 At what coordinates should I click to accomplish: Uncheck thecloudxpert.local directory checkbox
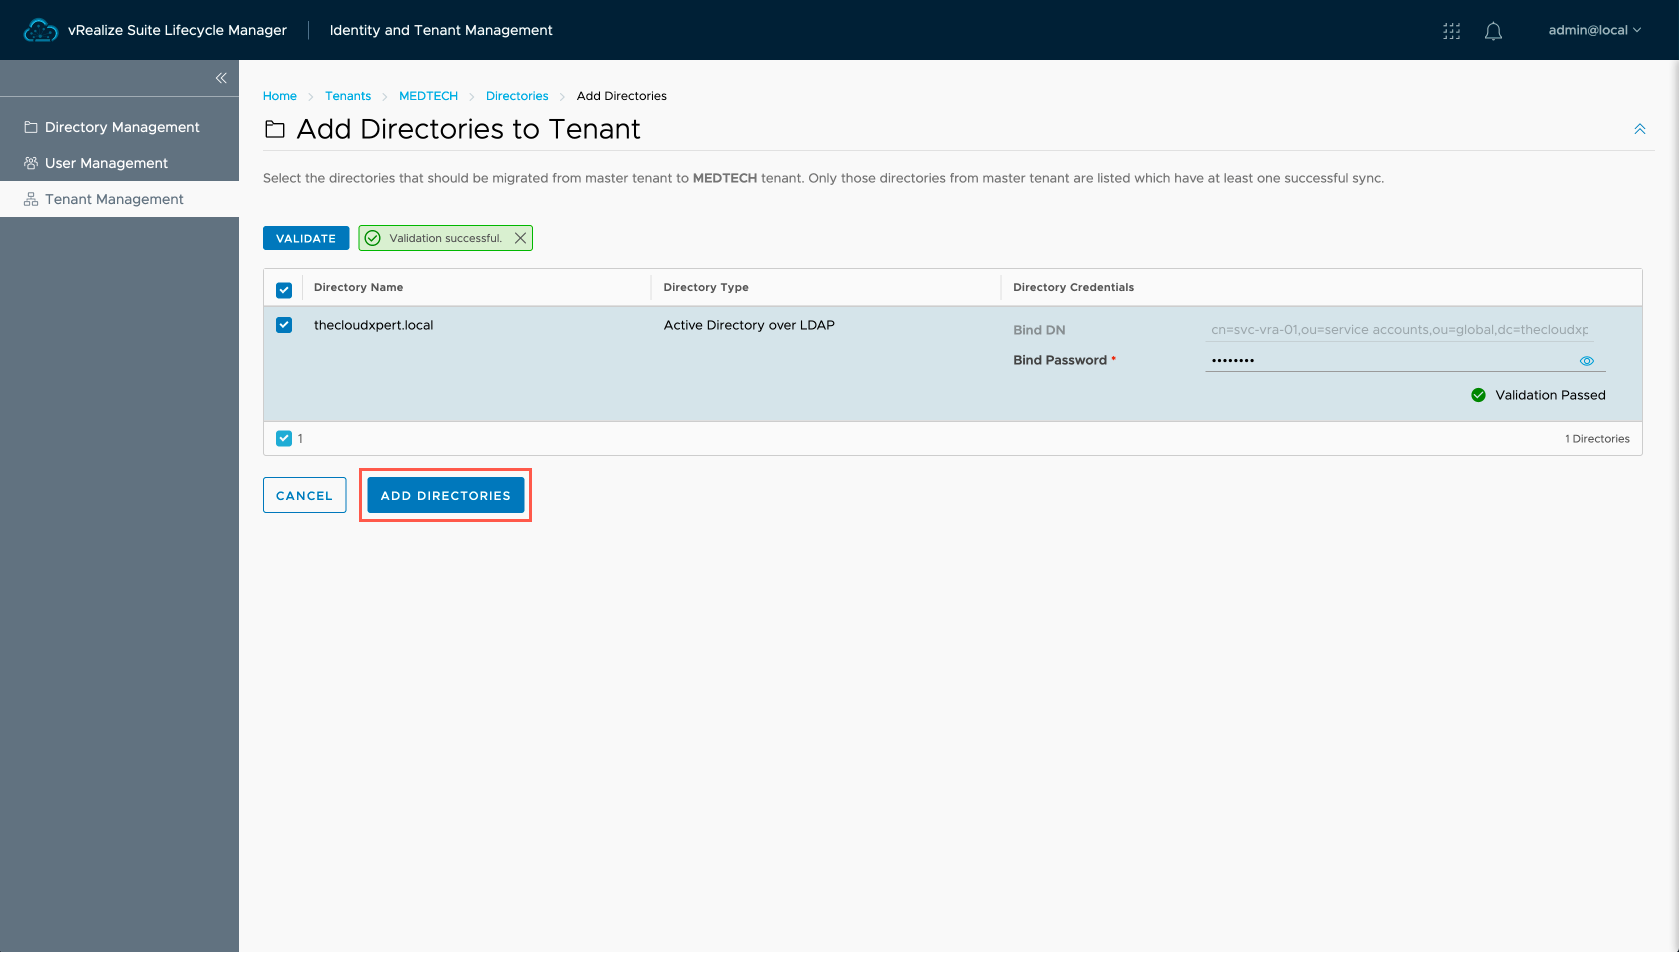point(284,325)
